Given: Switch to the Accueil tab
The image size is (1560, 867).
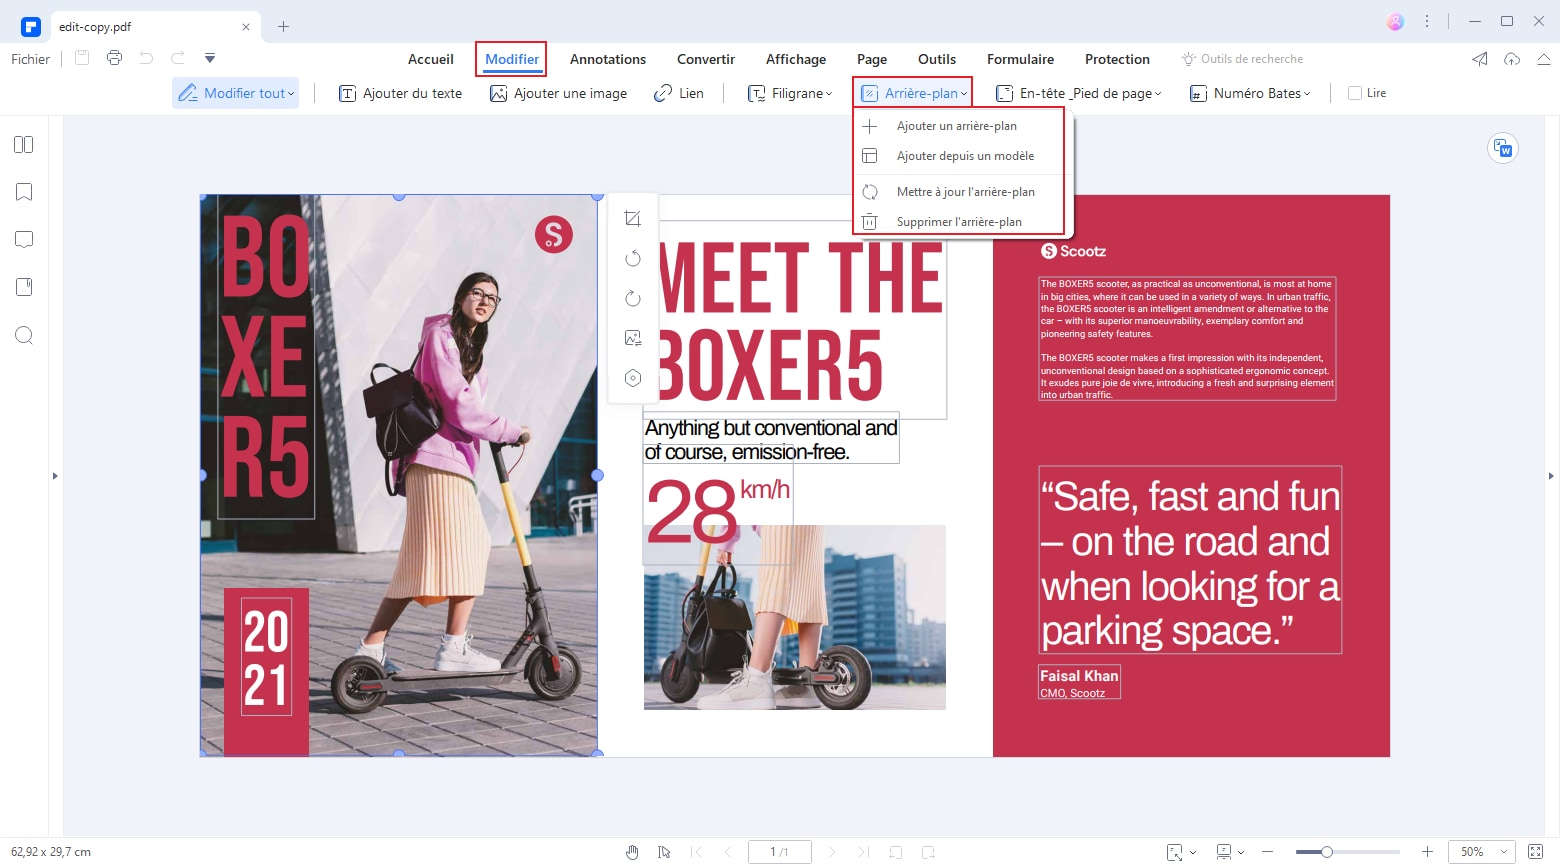Looking at the screenshot, I should [x=431, y=59].
